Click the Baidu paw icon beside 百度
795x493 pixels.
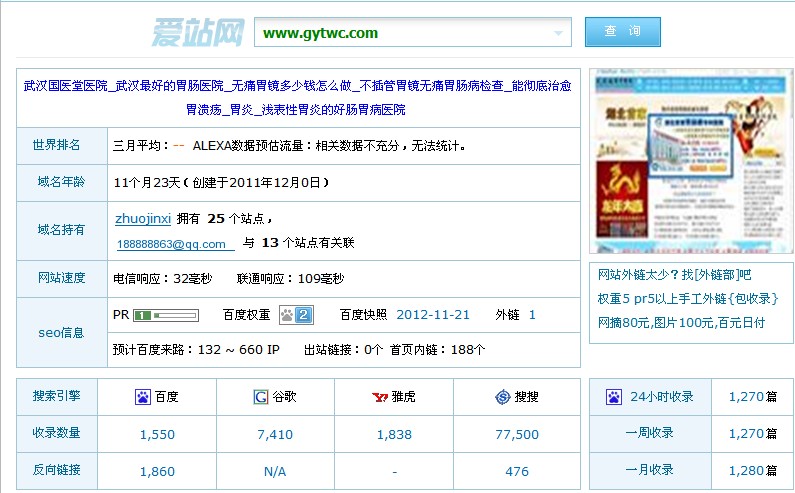[143, 397]
